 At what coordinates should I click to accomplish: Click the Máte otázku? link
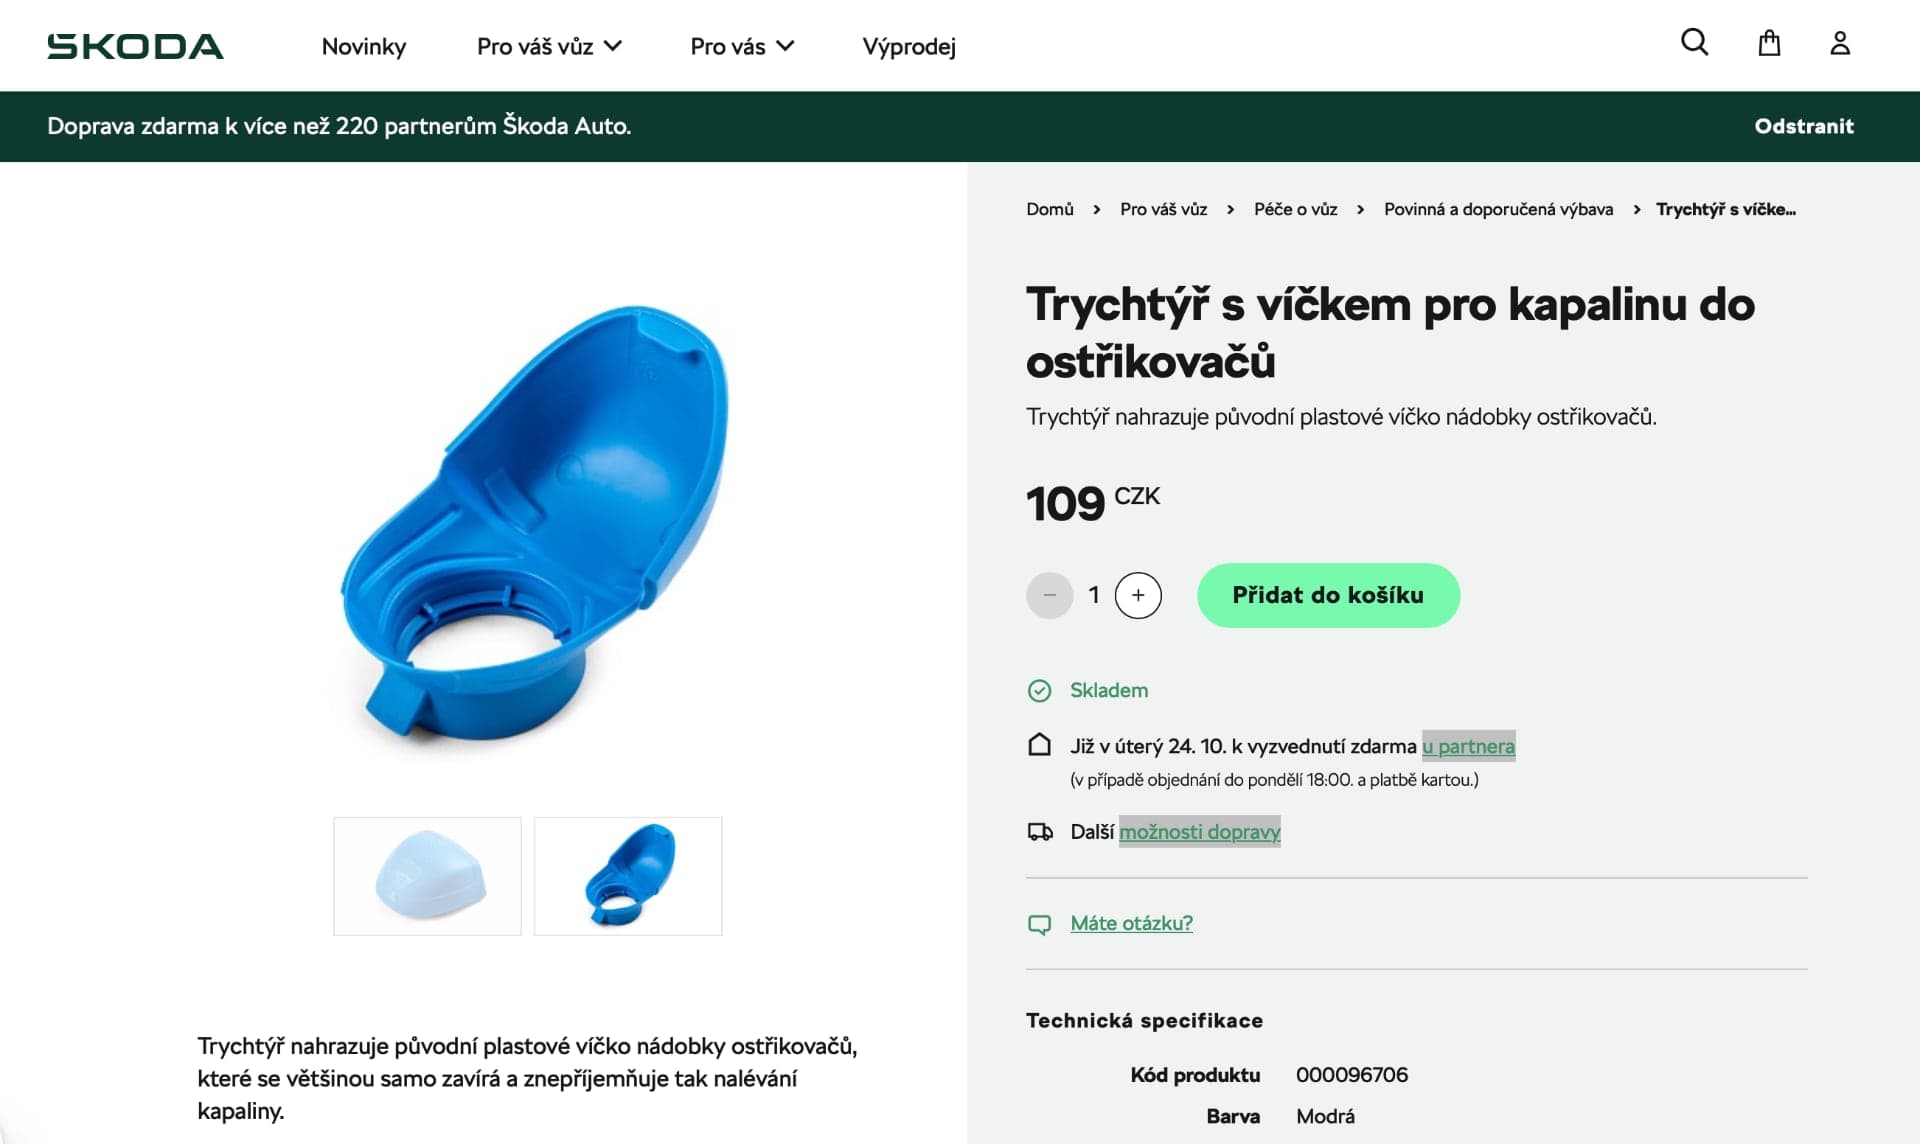pyautogui.click(x=1131, y=923)
